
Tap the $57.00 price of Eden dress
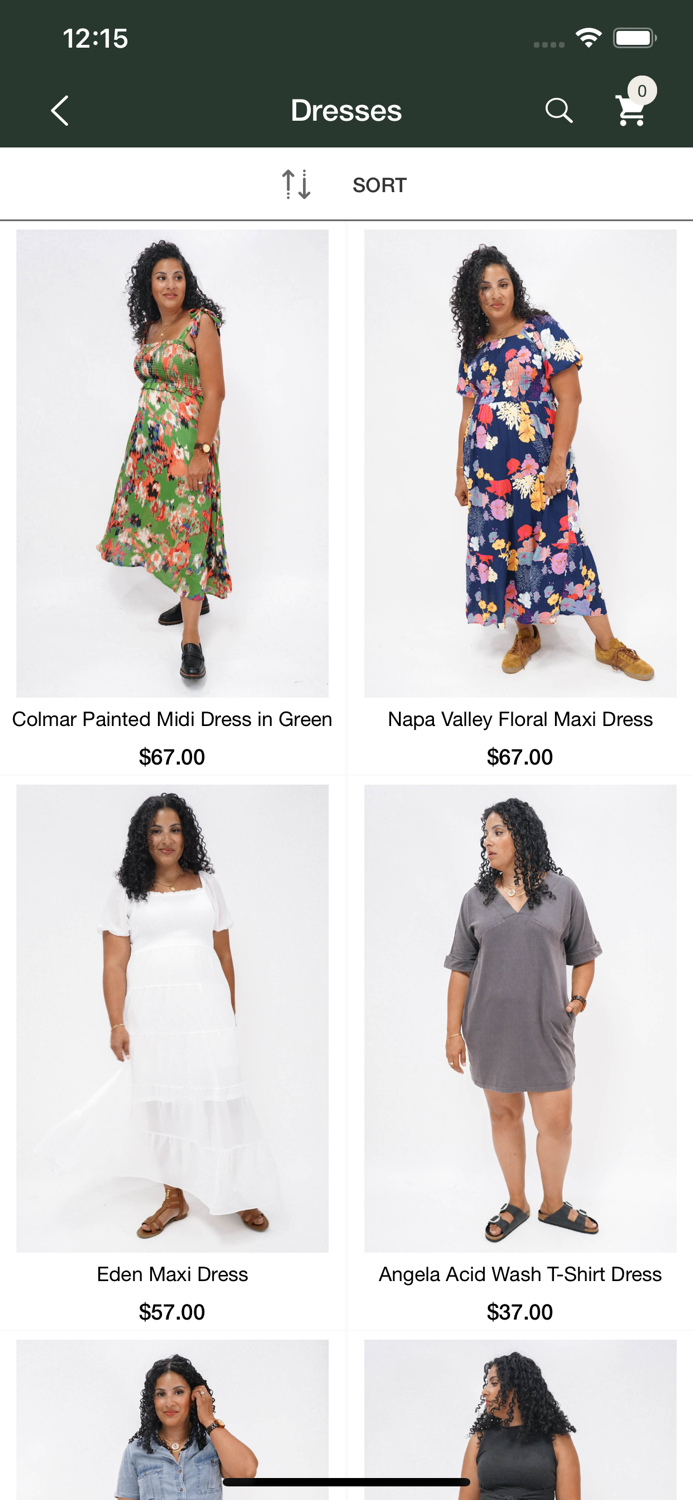click(x=172, y=1312)
